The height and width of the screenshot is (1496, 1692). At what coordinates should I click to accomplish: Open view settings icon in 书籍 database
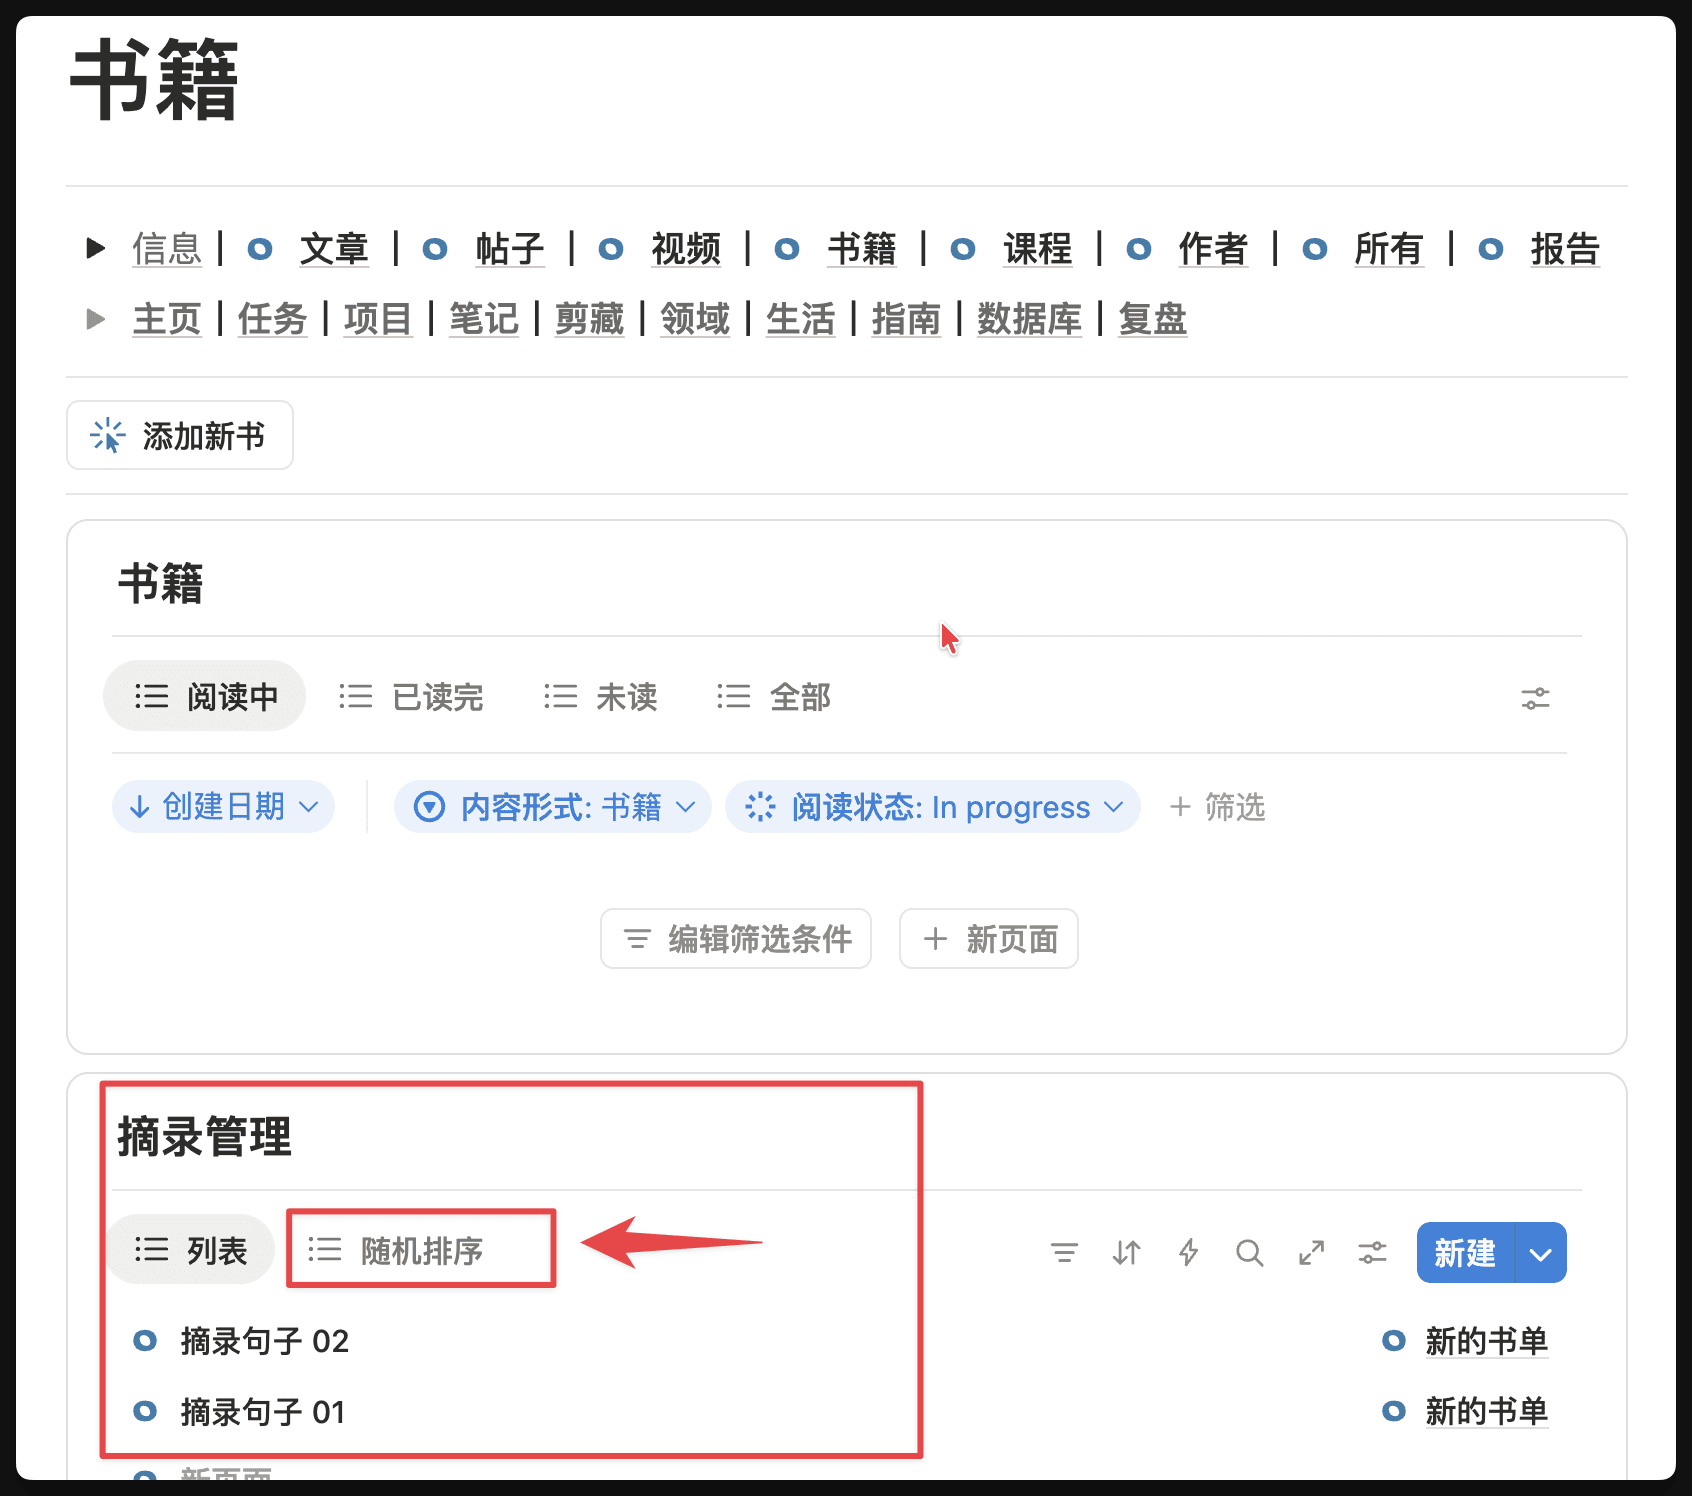(1535, 698)
